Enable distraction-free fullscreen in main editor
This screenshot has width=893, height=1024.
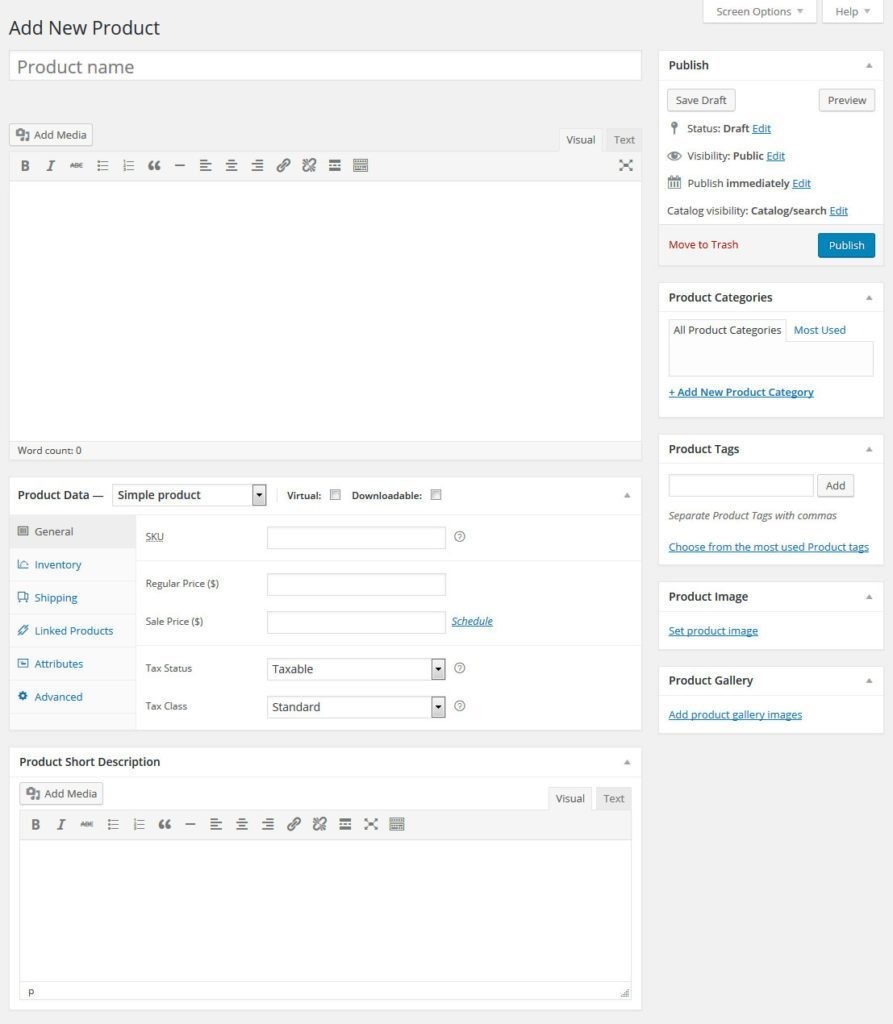625,166
